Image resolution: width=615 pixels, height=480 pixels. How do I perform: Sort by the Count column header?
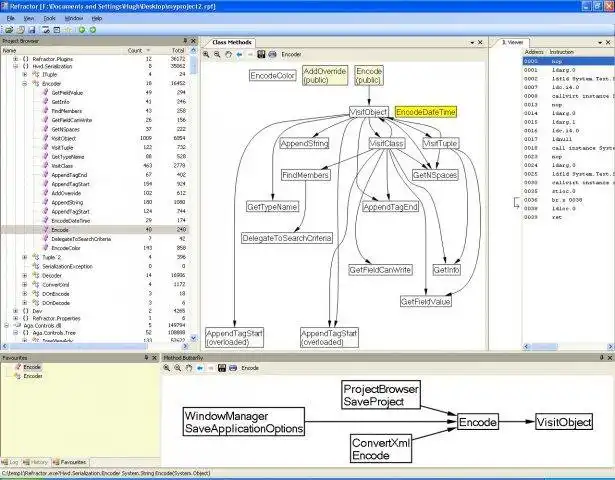[x=135, y=51]
